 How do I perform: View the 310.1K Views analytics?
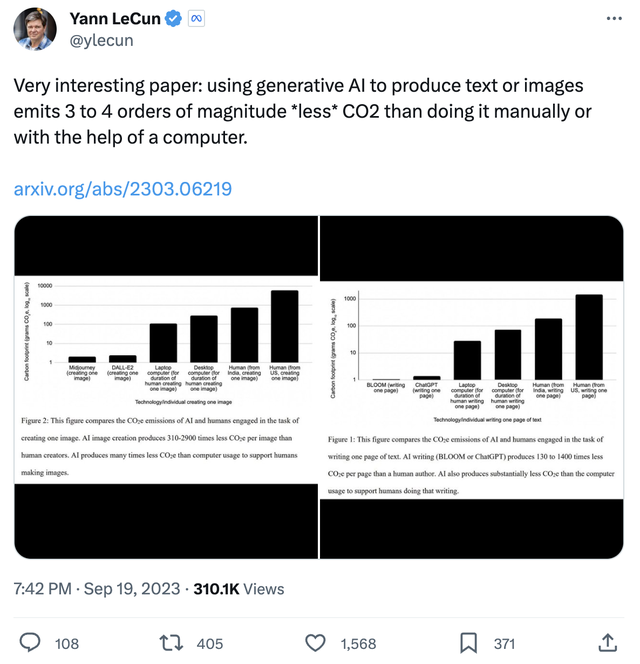click(239, 589)
